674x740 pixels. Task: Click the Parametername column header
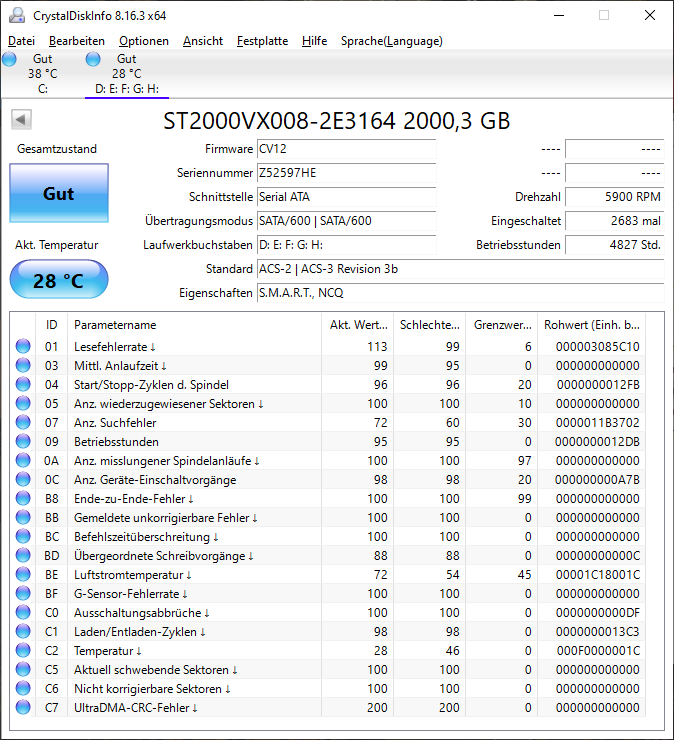tap(194, 325)
